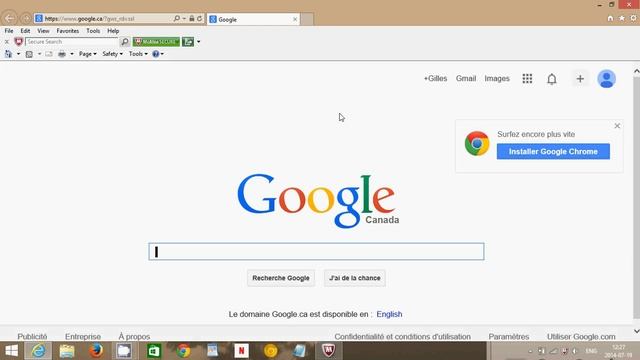Click the McAfee SECURE green badge
640x360 pixels.
tap(156, 42)
